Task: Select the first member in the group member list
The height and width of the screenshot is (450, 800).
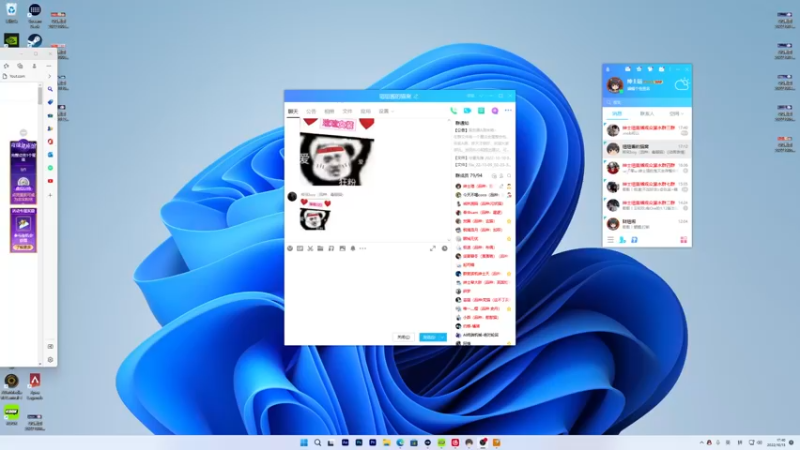Action: pyautogui.click(x=483, y=186)
